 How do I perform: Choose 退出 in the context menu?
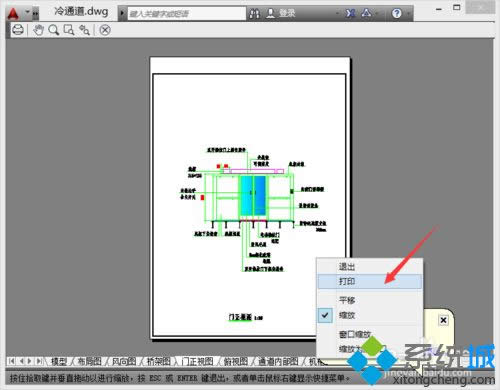[x=370, y=267]
